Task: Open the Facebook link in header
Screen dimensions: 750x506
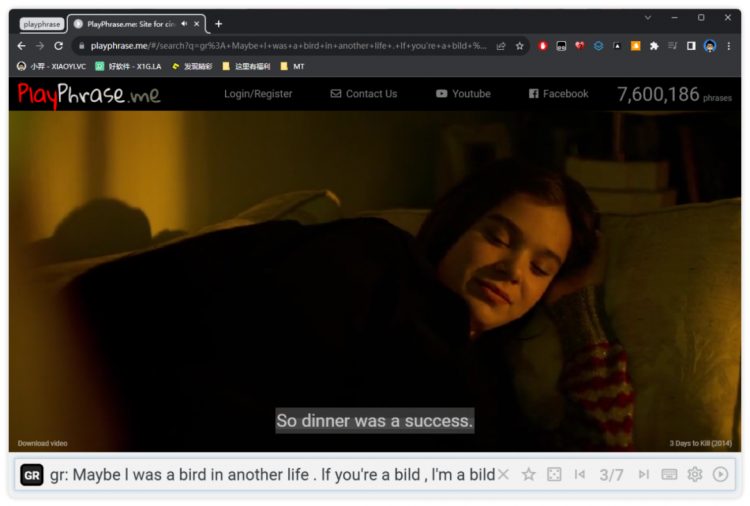Action: tap(558, 94)
